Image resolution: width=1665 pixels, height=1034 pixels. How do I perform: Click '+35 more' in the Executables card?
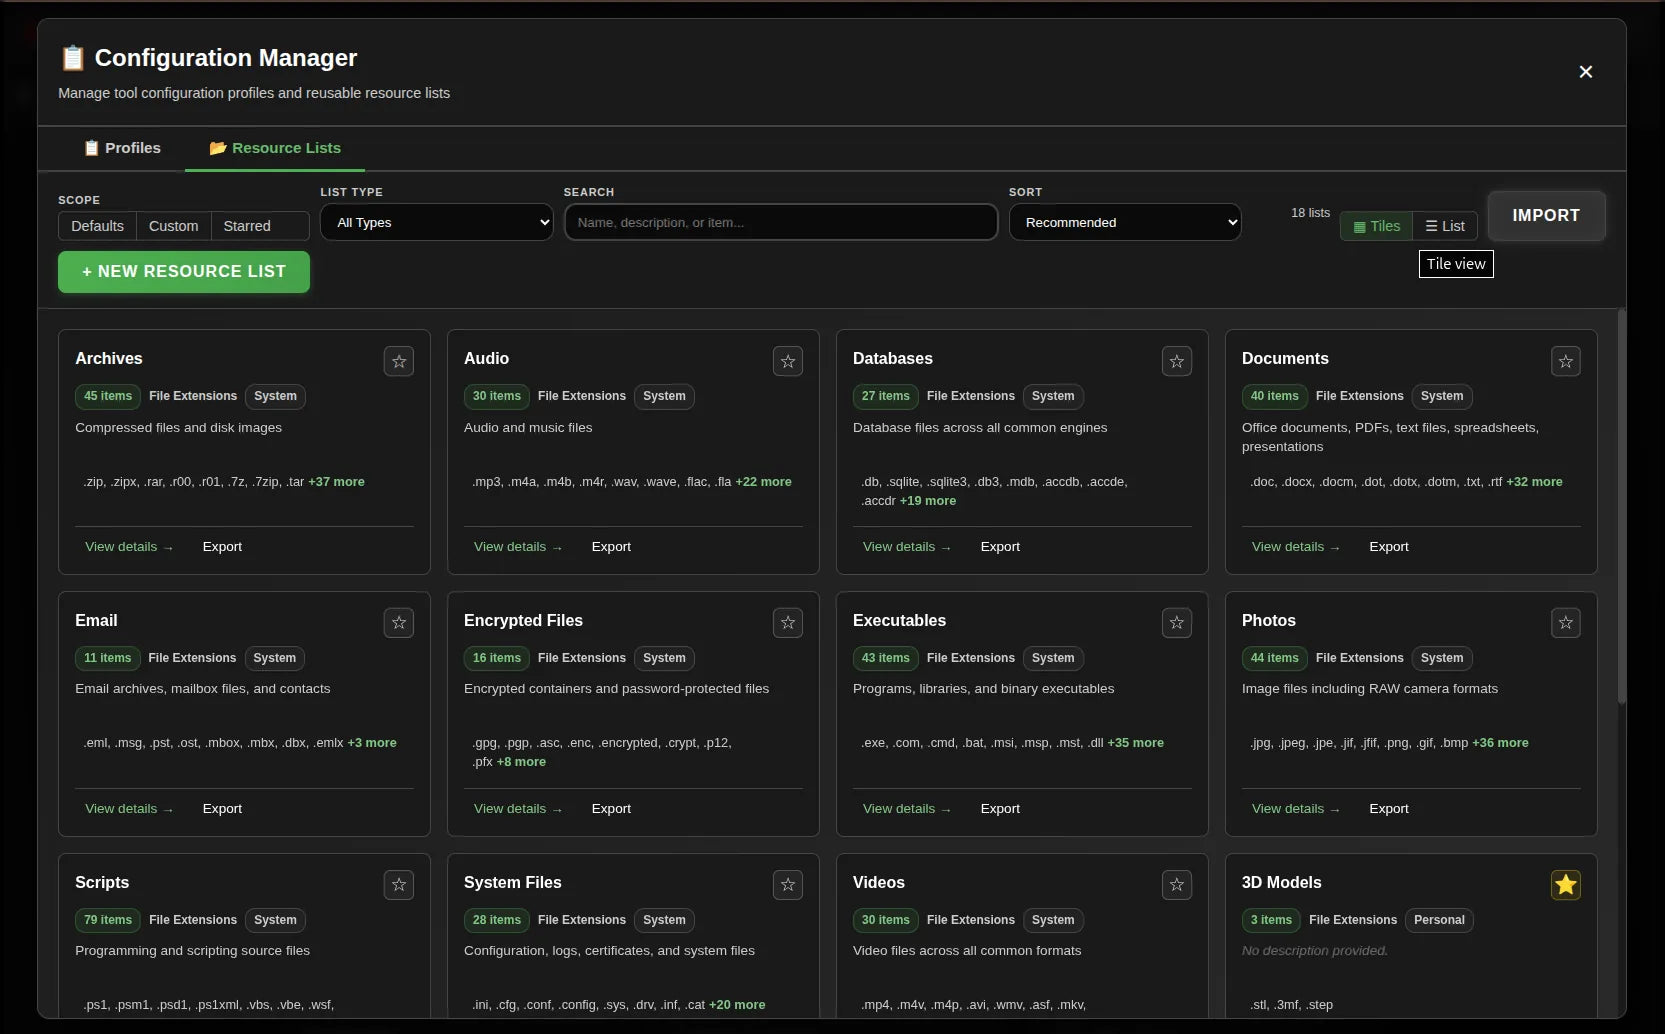point(1135,743)
